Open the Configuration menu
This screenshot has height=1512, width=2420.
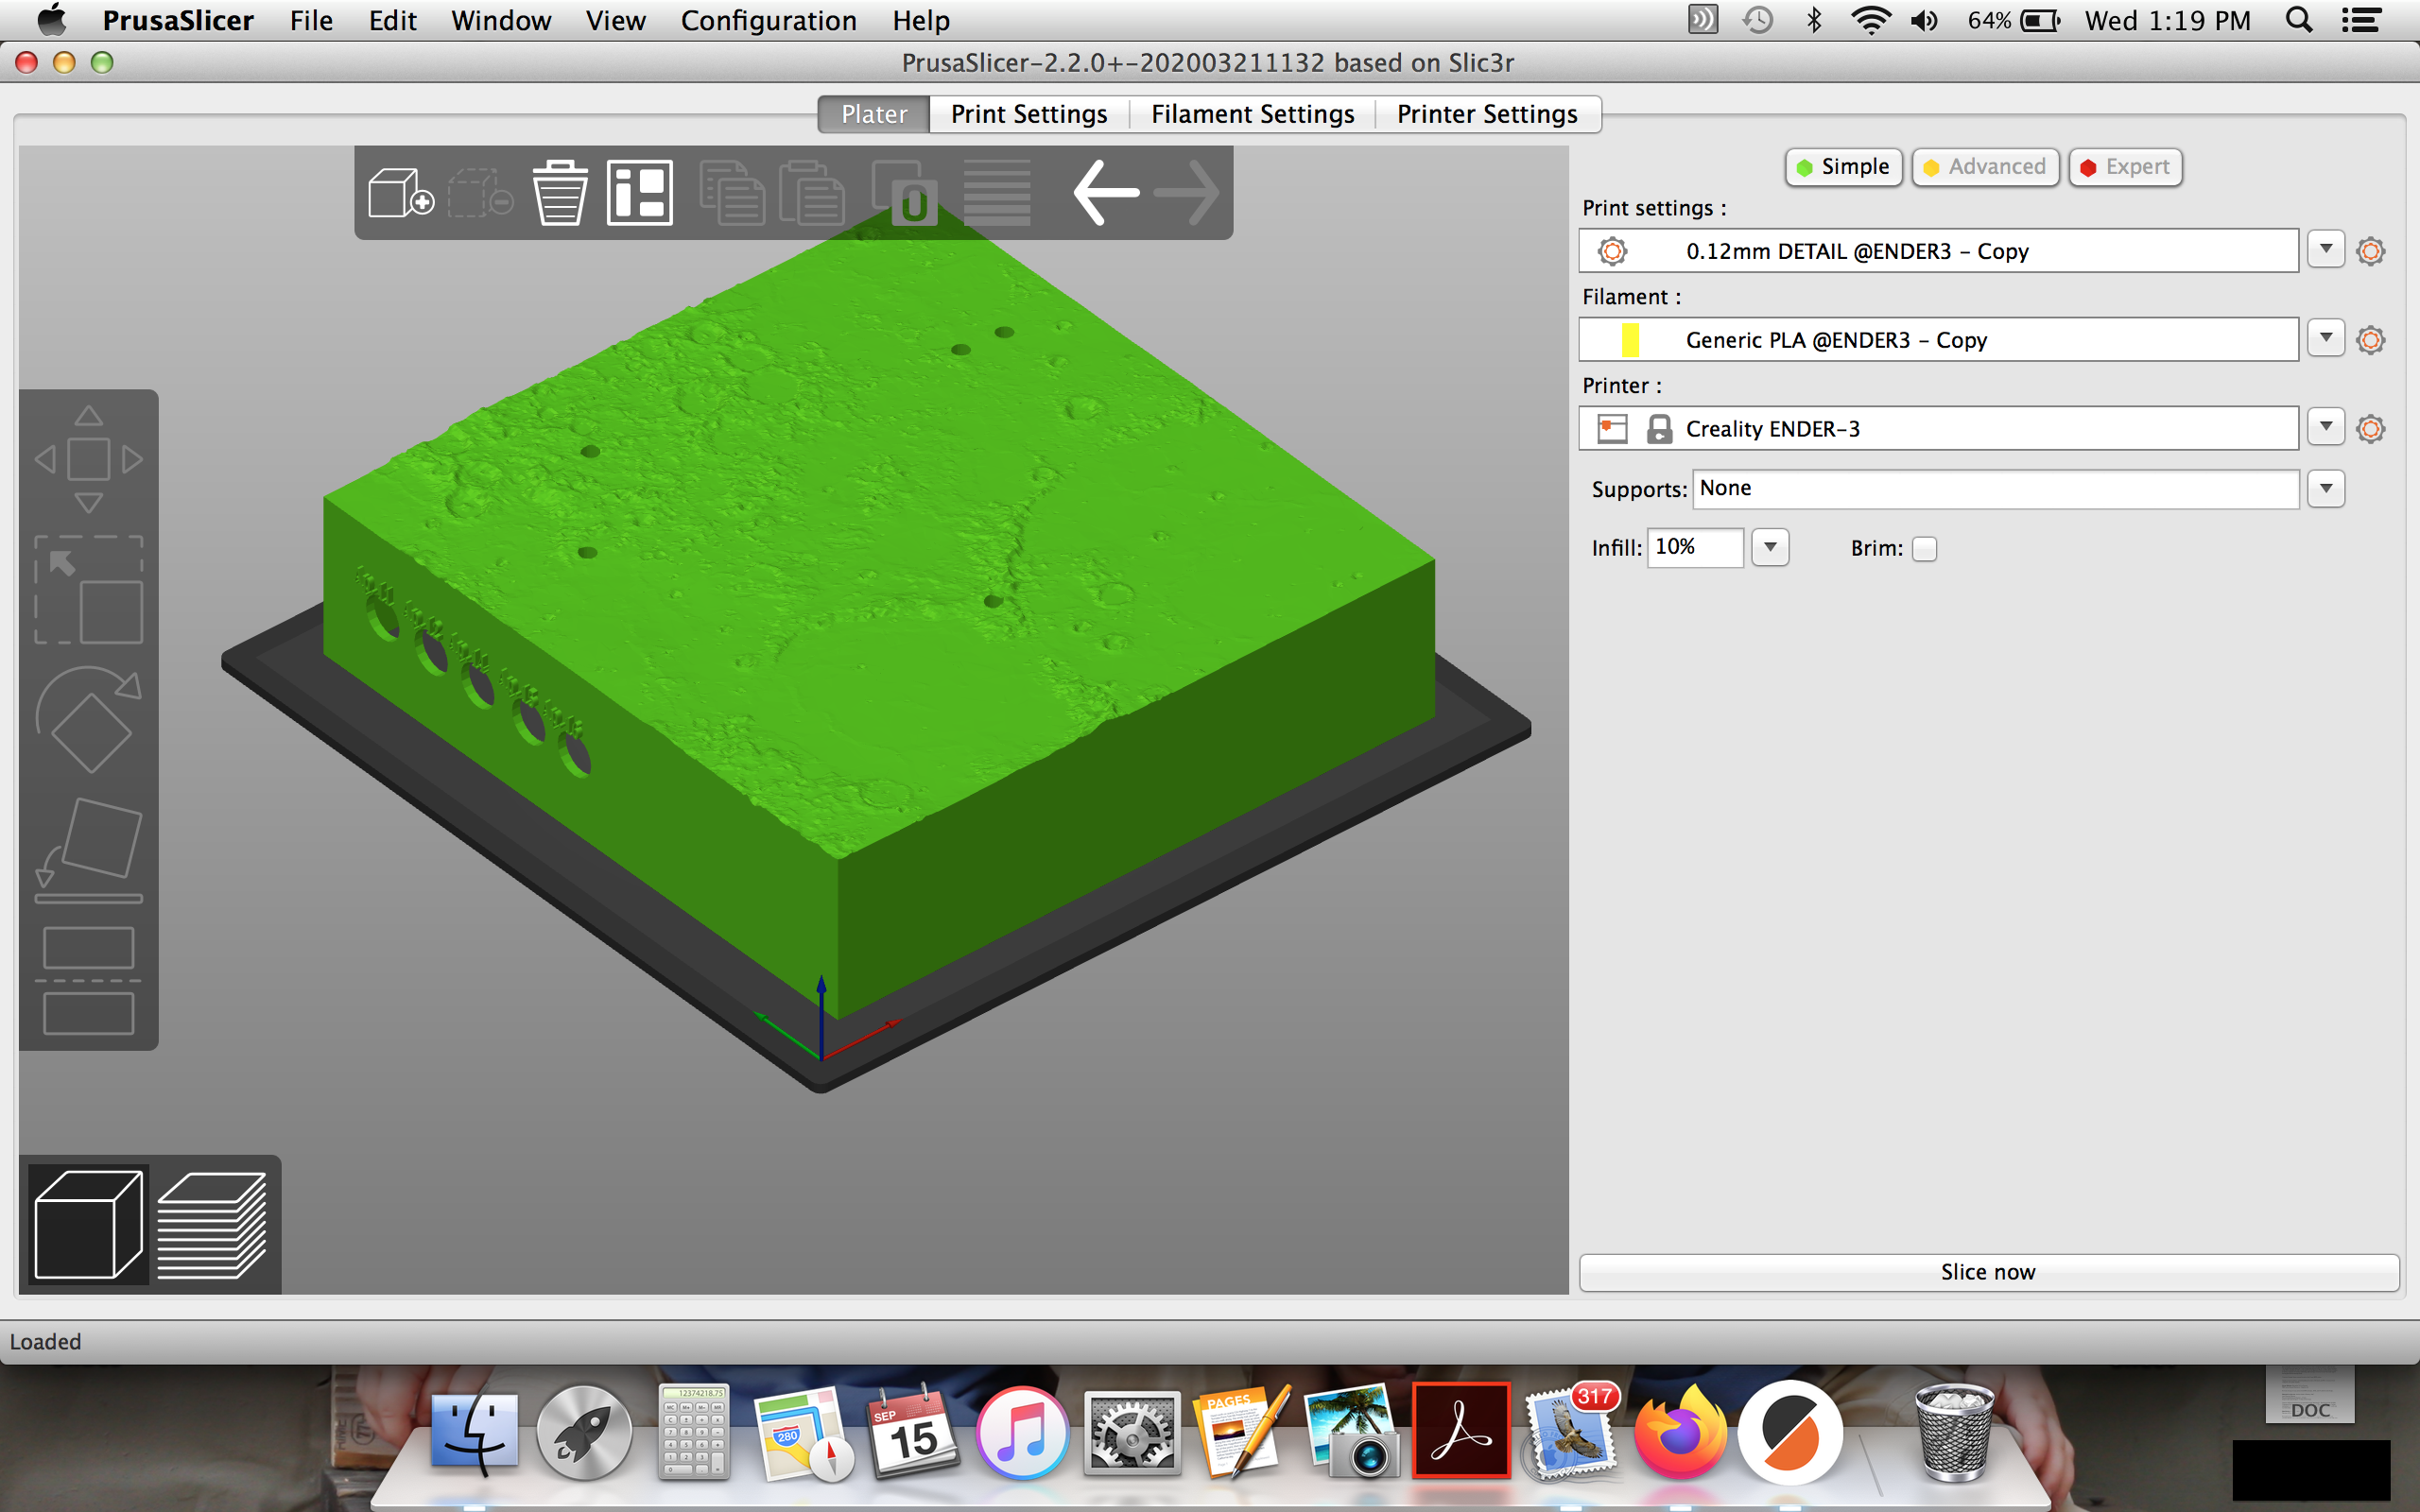(768, 20)
